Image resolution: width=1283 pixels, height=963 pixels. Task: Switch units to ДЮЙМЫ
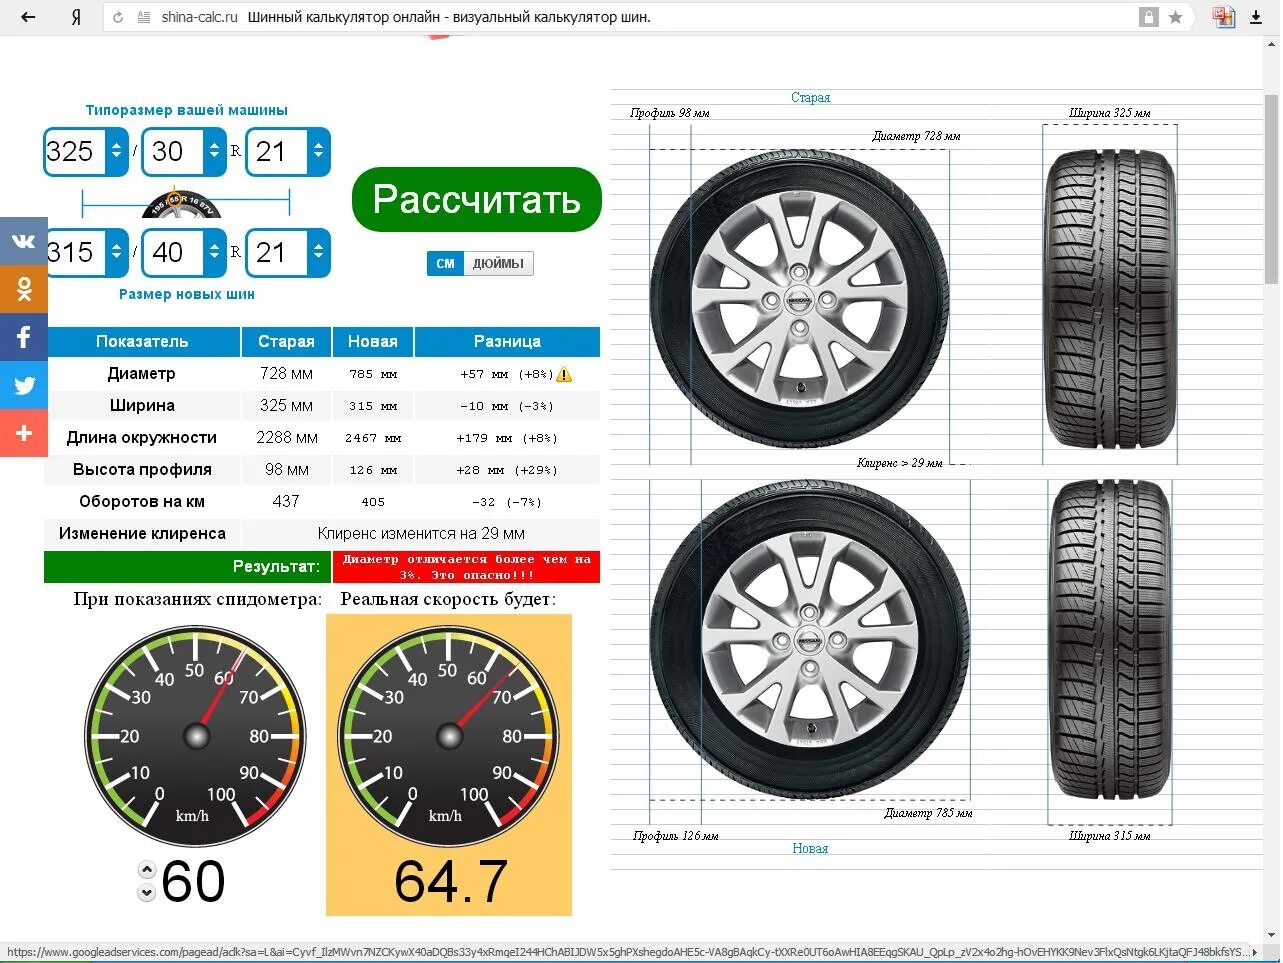coord(498,263)
